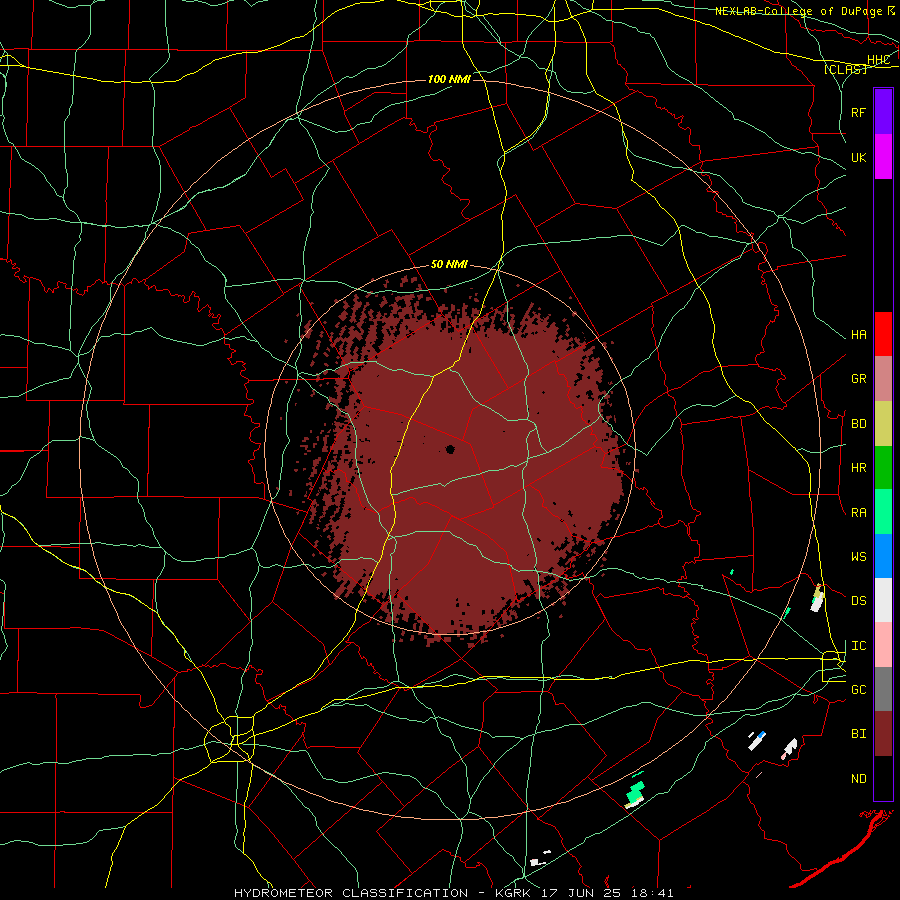
Task: Click the GC legend label
Action: (858, 689)
